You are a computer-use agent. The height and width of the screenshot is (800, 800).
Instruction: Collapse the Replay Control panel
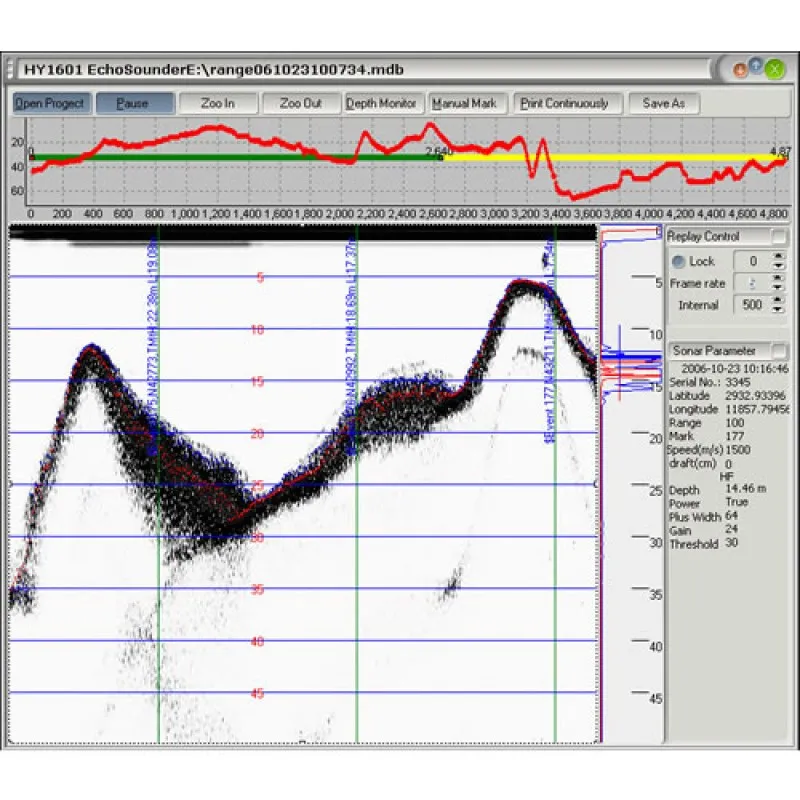click(x=778, y=237)
